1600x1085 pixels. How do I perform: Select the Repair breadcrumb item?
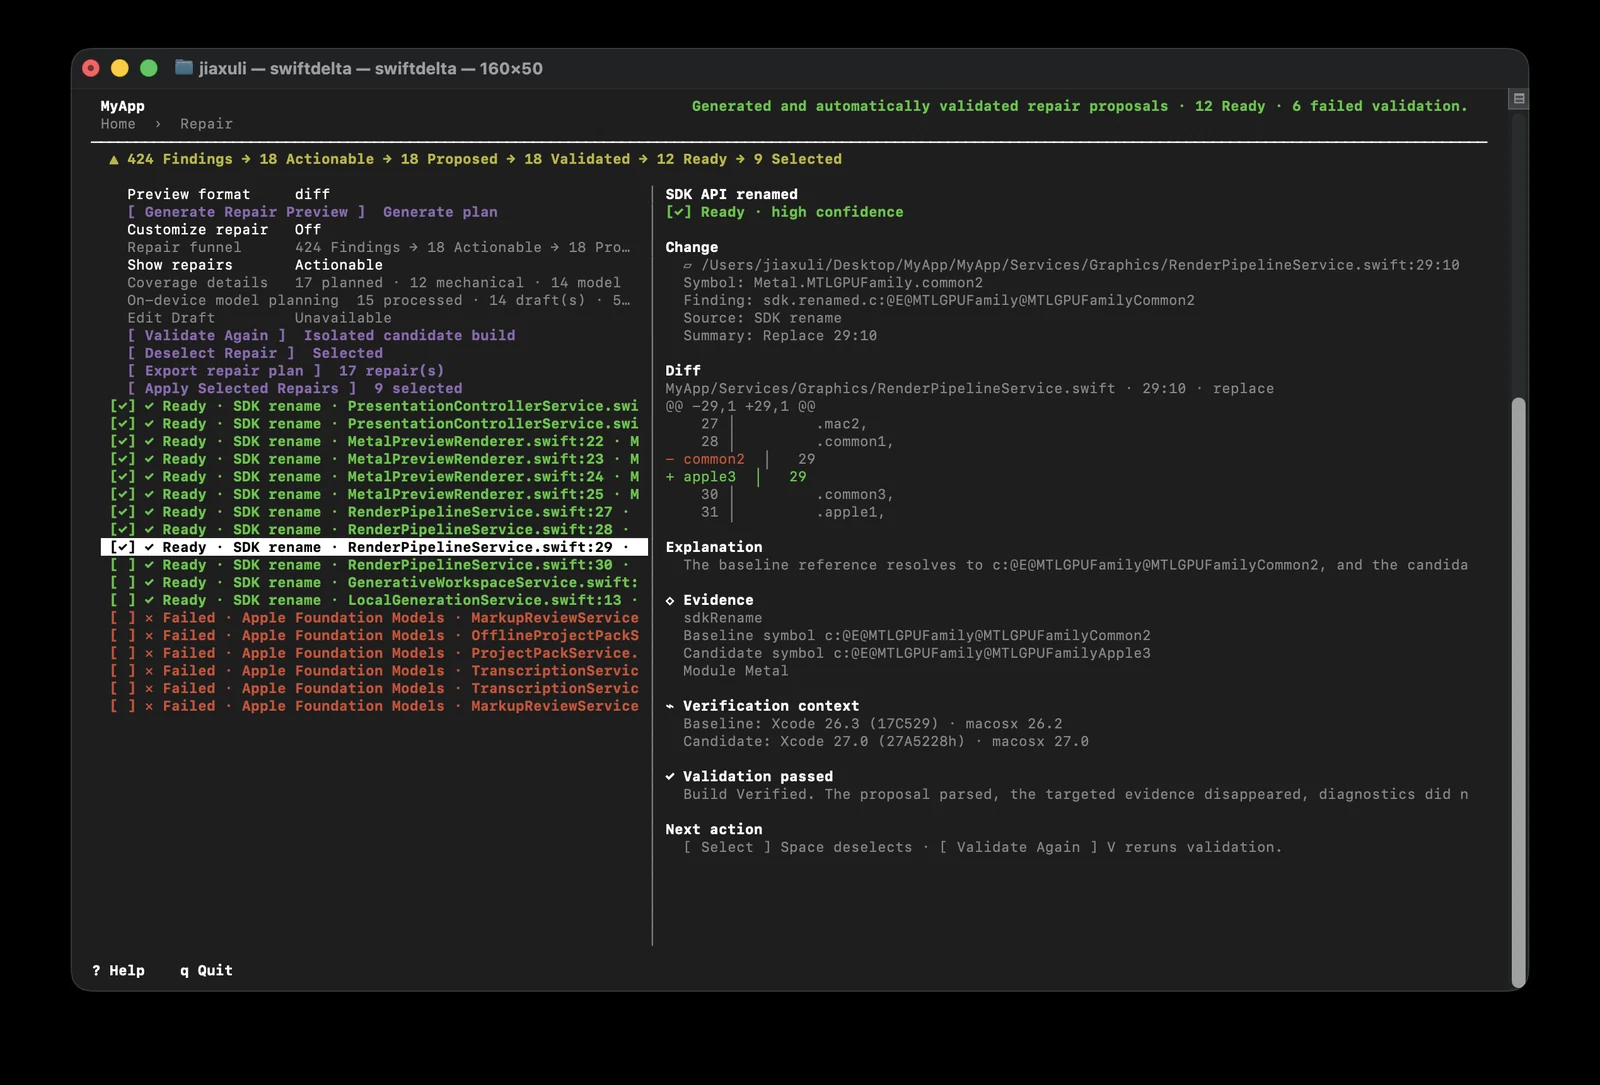click(206, 124)
